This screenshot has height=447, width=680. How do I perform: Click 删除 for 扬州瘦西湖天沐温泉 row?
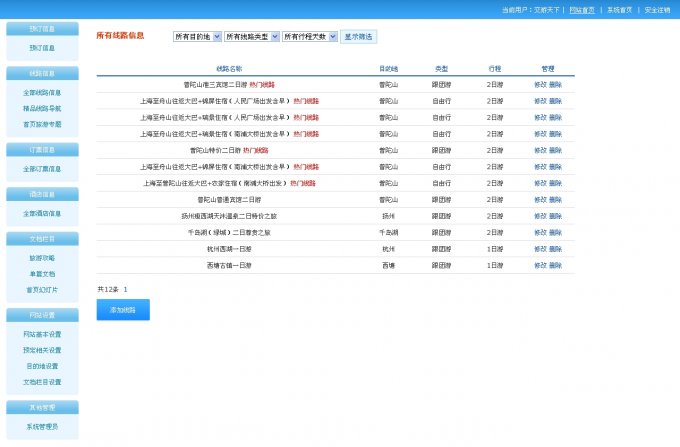(555, 216)
